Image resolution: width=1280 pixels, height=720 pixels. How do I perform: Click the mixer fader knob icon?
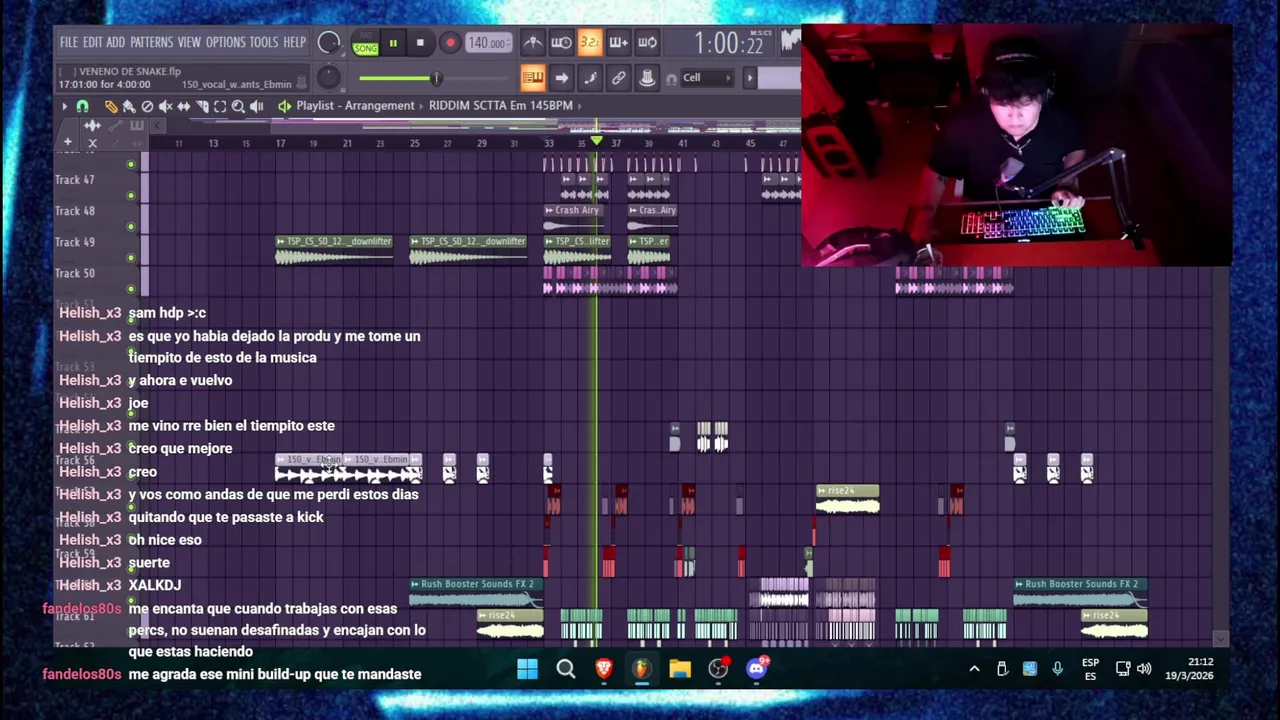coord(647,78)
